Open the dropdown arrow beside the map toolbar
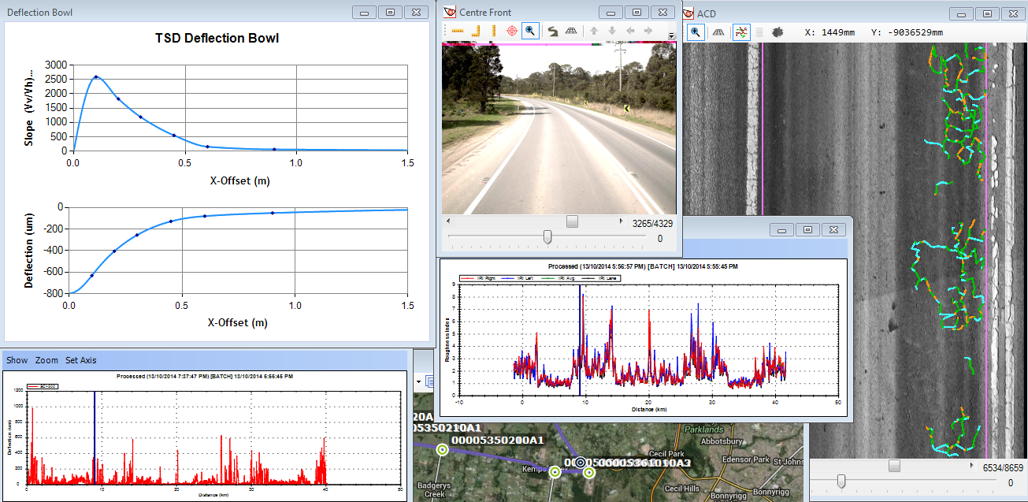Image resolution: width=1028 pixels, height=502 pixels. 417,381
